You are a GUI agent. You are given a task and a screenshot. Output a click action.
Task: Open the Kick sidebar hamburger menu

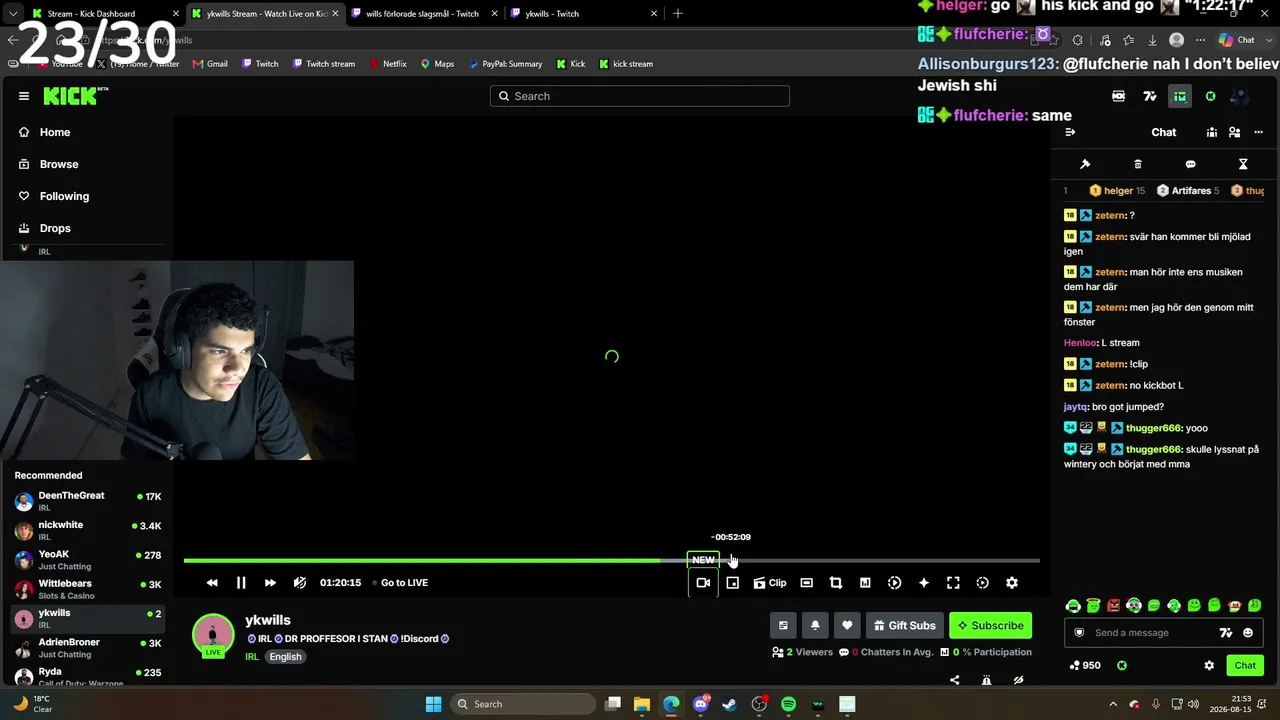click(x=24, y=96)
